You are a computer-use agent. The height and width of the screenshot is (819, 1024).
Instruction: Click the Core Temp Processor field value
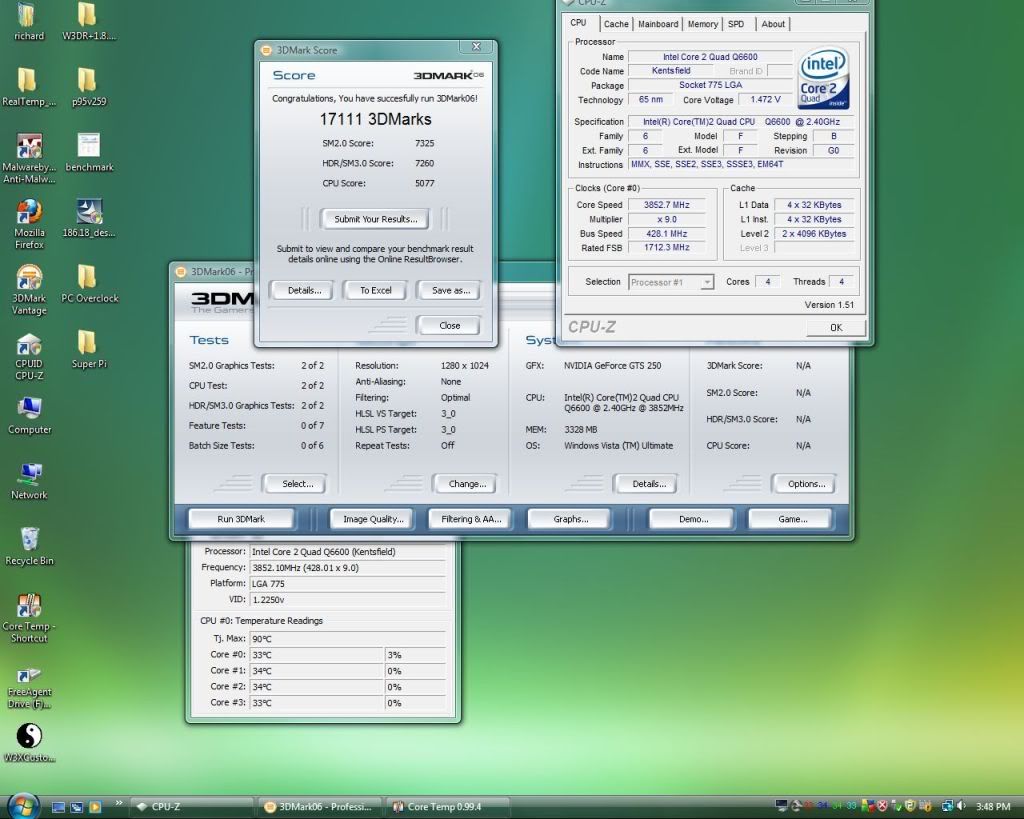click(x=347, y=552)
